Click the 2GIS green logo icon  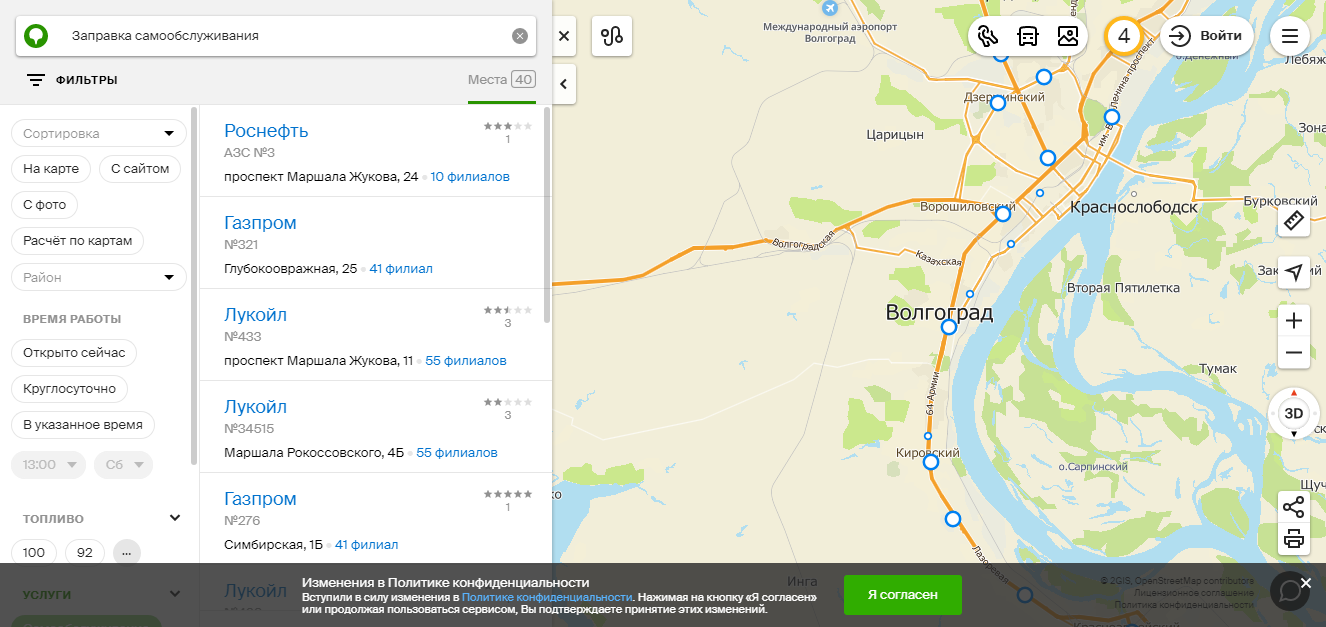coord(37,36)
